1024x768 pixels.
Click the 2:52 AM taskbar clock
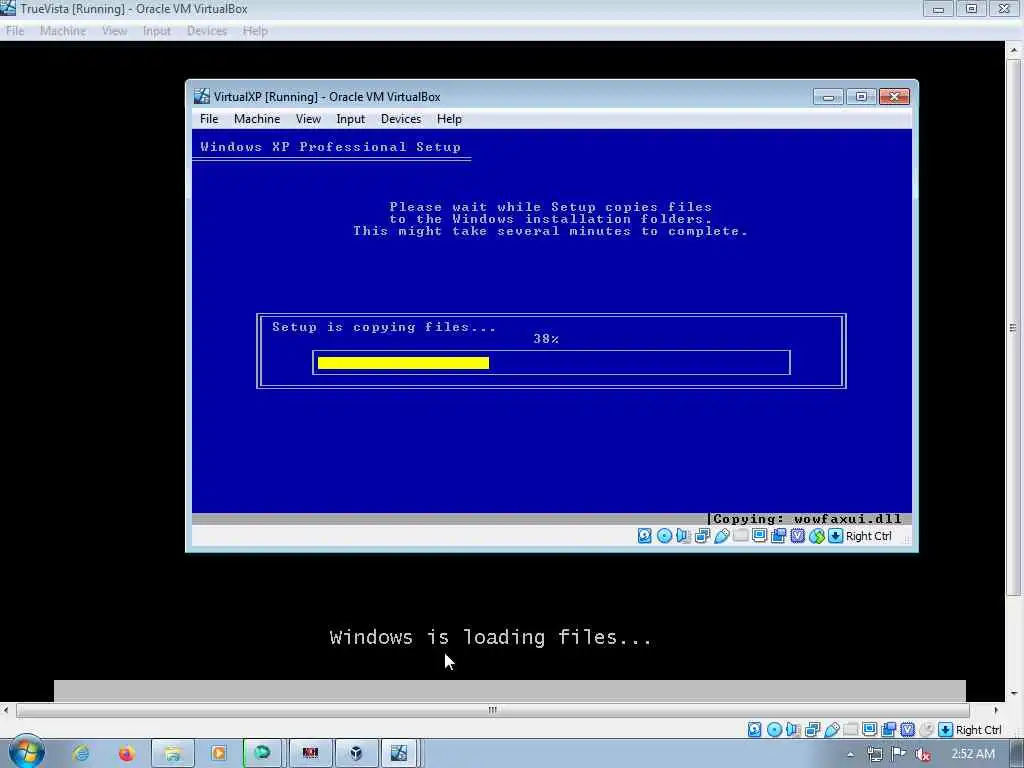[973, 754]
